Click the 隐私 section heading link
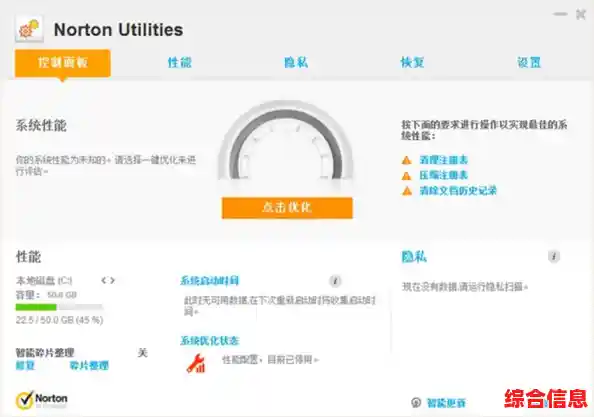Viewport: 594px width, 417px height. (x=414, y=256)
